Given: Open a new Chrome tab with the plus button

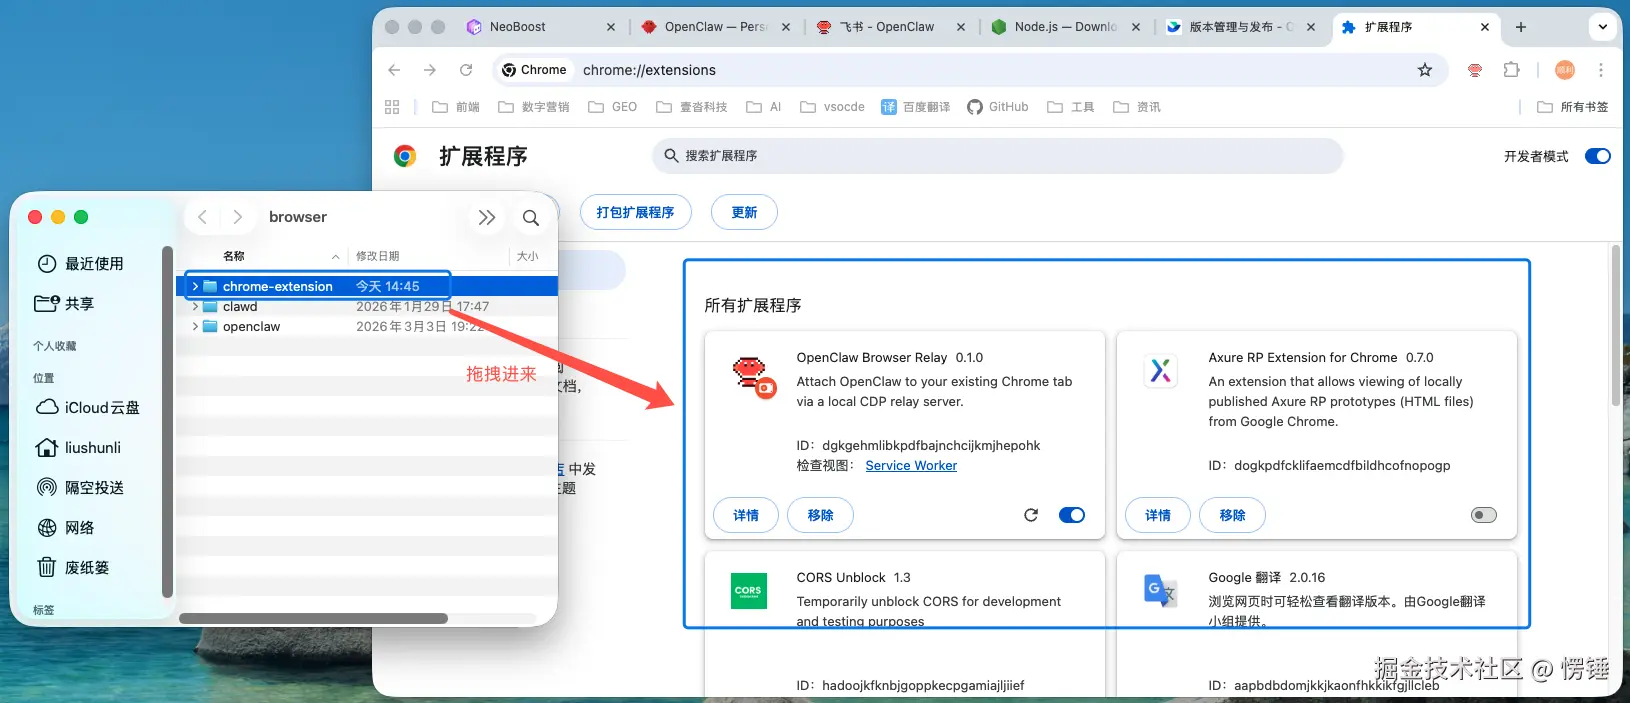Looking at the screenshot, I should point(1521,27).
